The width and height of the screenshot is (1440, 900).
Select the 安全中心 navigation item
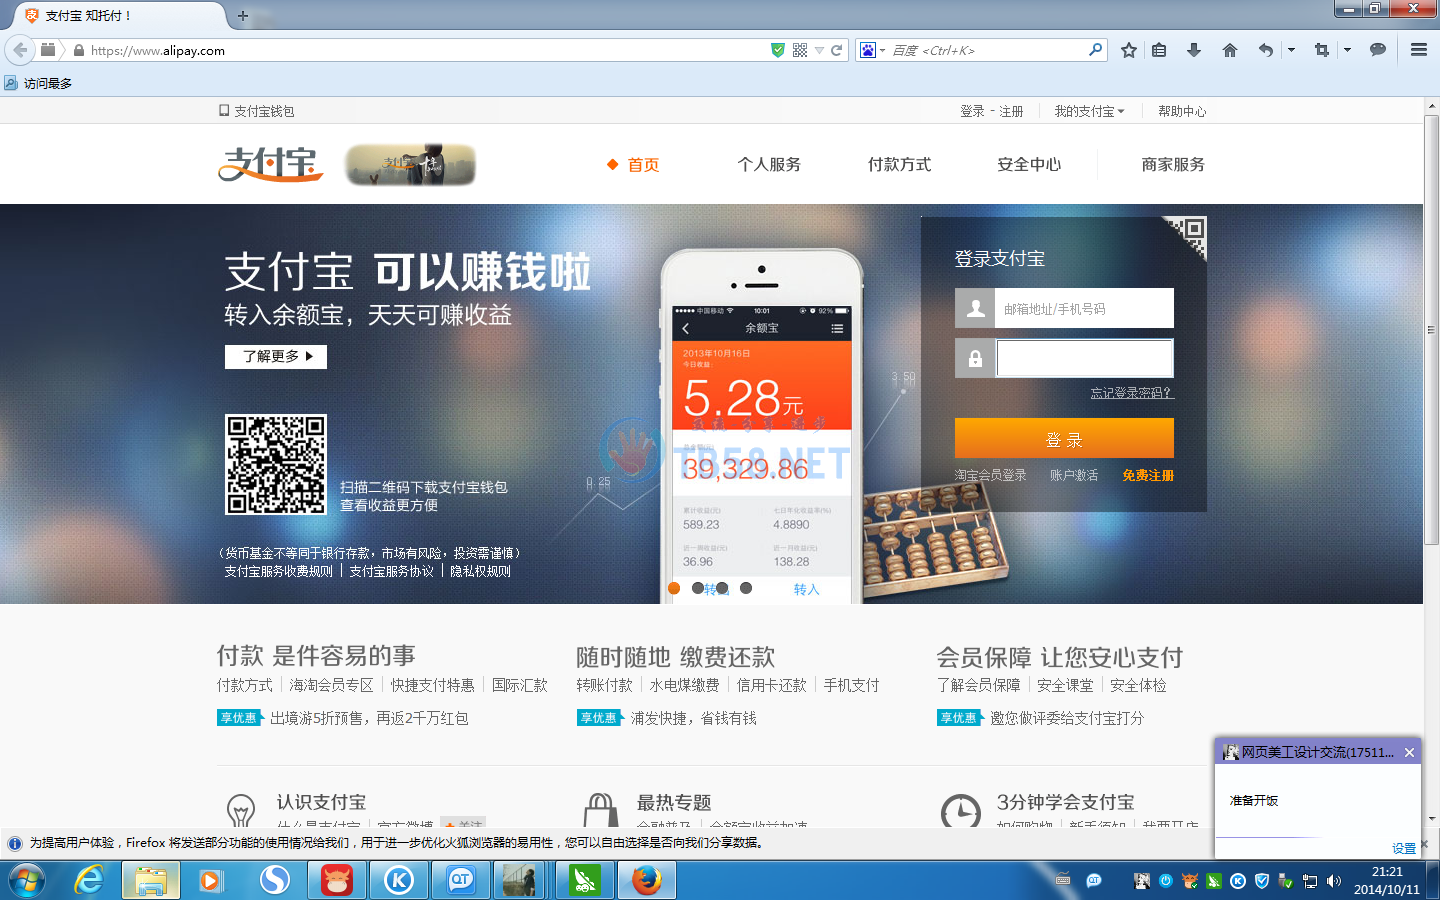[1029, 165]
